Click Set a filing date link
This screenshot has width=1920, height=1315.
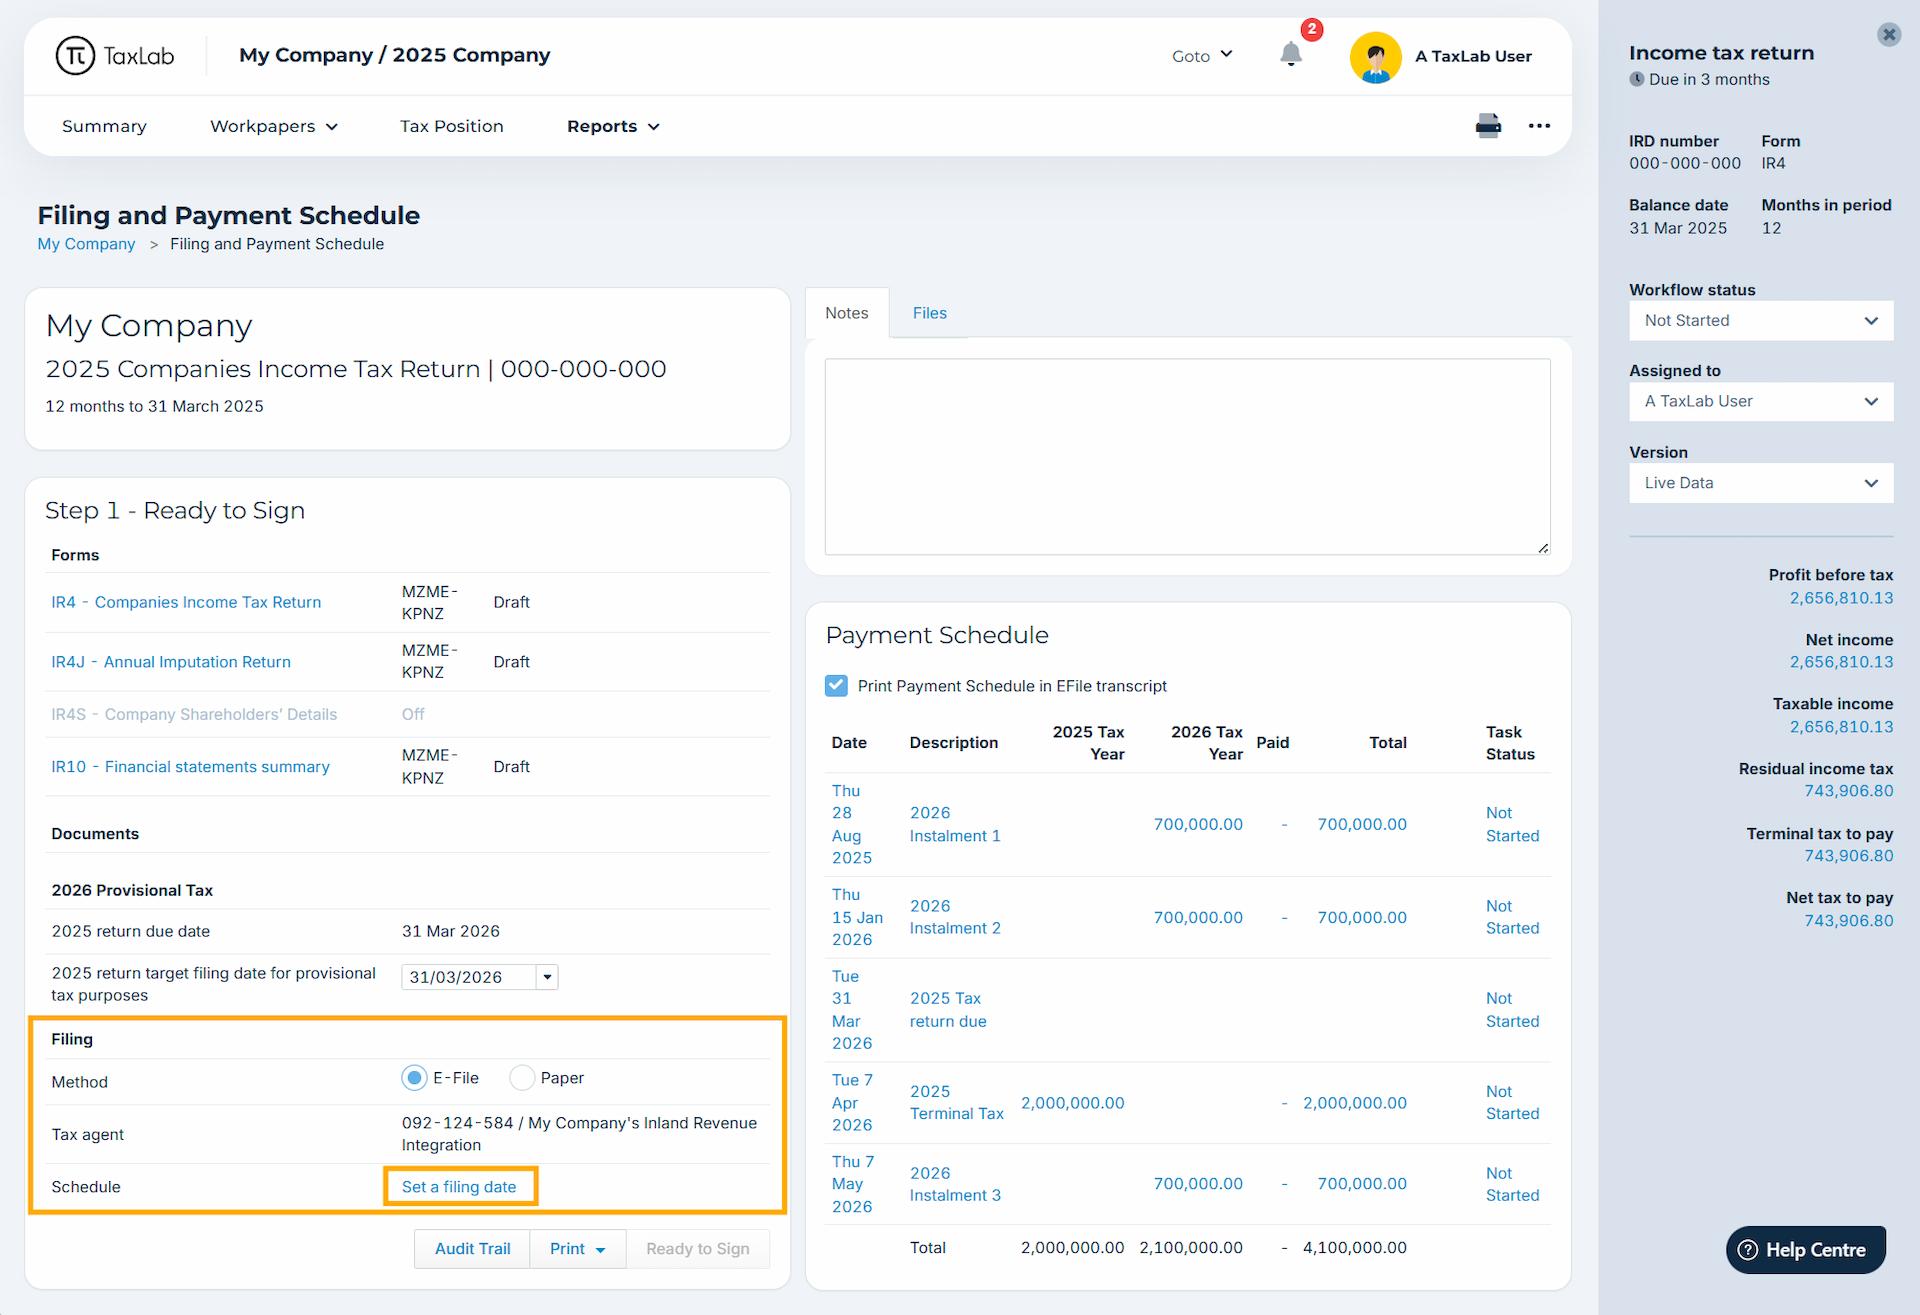(x=459, y=1186)
